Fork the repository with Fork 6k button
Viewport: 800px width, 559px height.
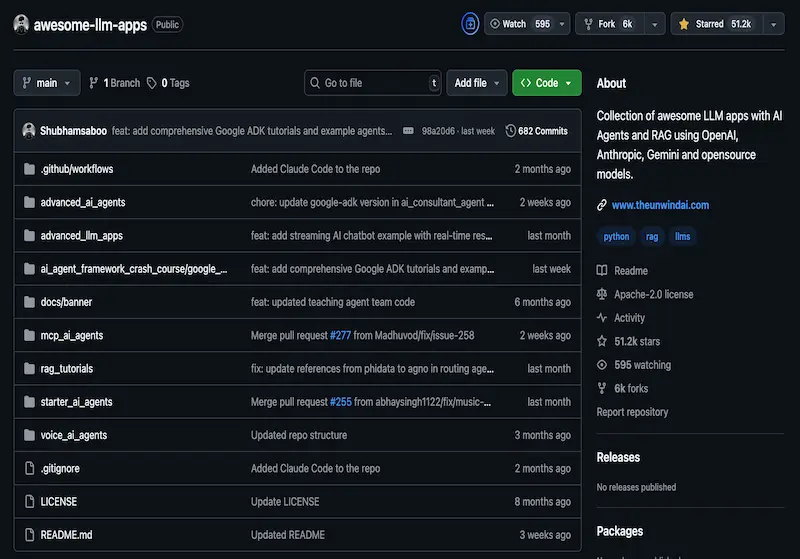click(x=610, y=24)
